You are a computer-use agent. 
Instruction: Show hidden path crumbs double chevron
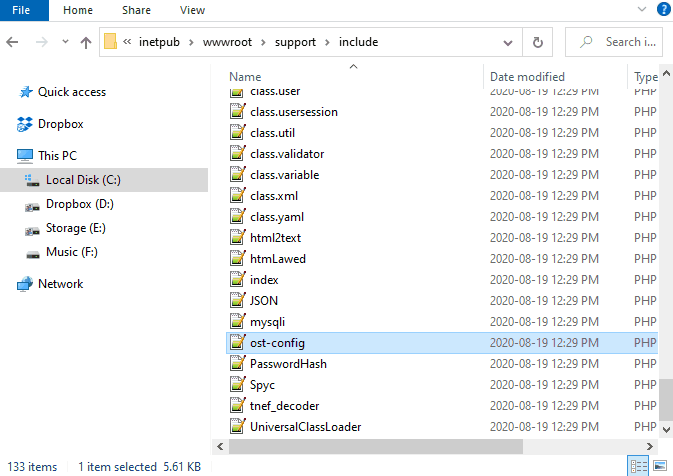127,42
